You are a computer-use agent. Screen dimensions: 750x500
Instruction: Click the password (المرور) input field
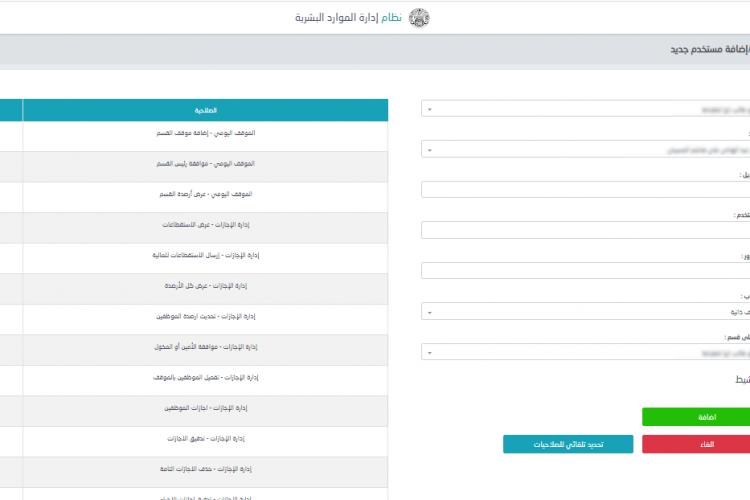tap(585, 271)
